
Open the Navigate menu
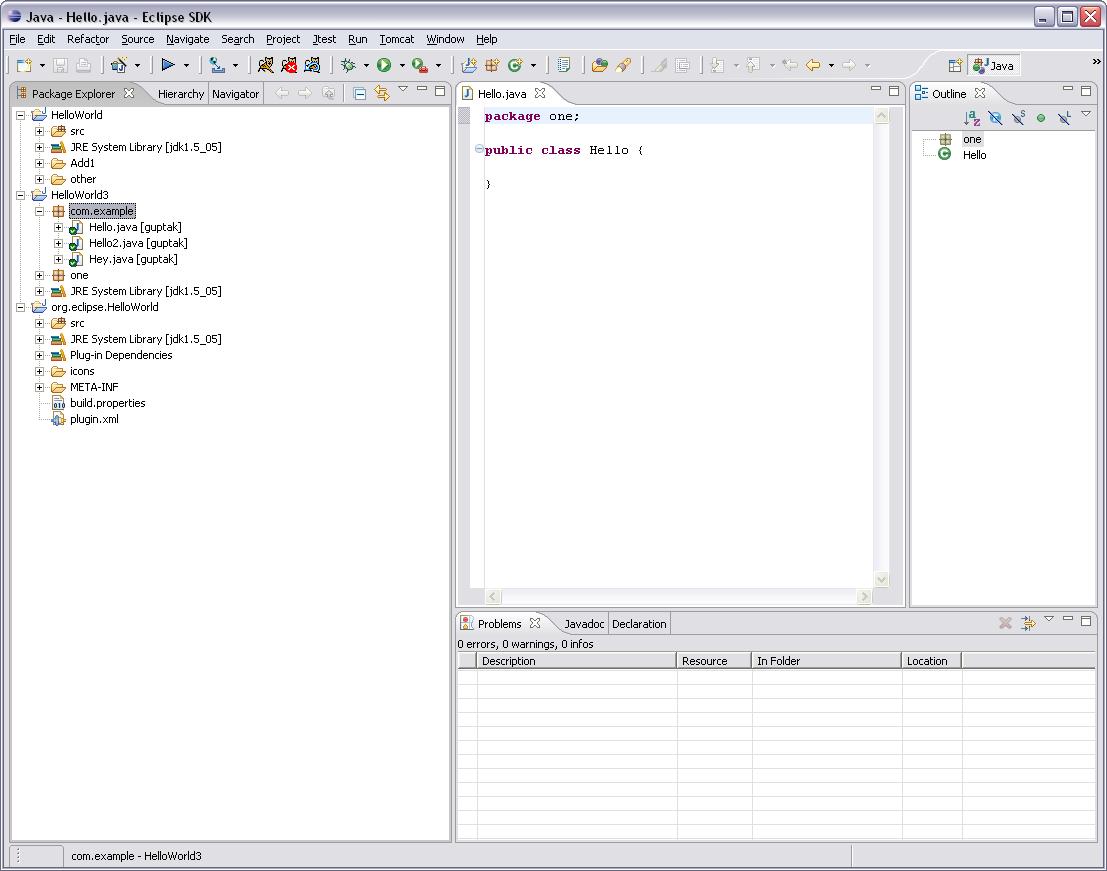pos(188,40)
